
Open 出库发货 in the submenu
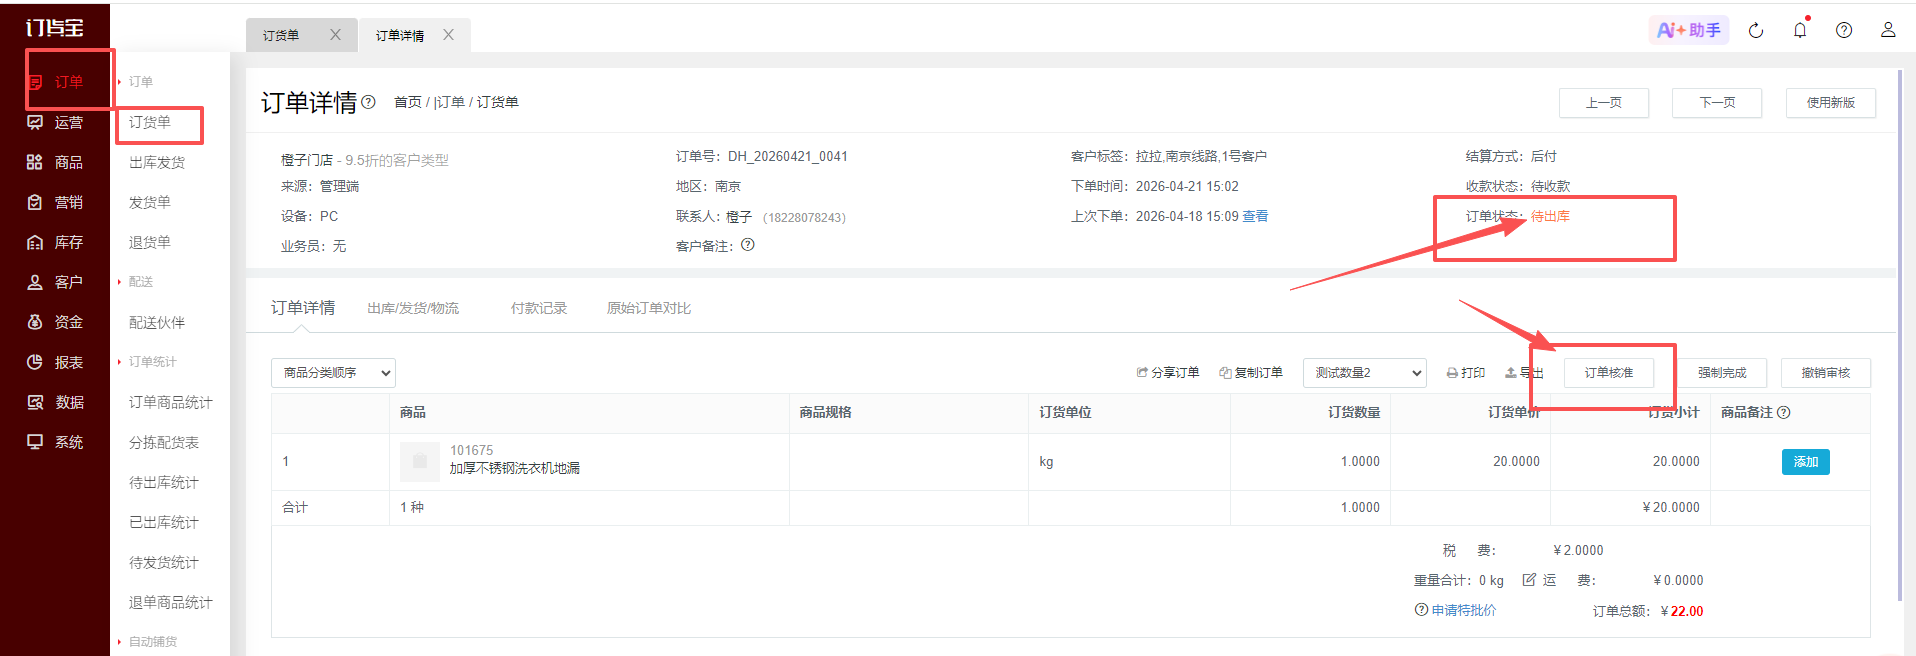(157, 162)
